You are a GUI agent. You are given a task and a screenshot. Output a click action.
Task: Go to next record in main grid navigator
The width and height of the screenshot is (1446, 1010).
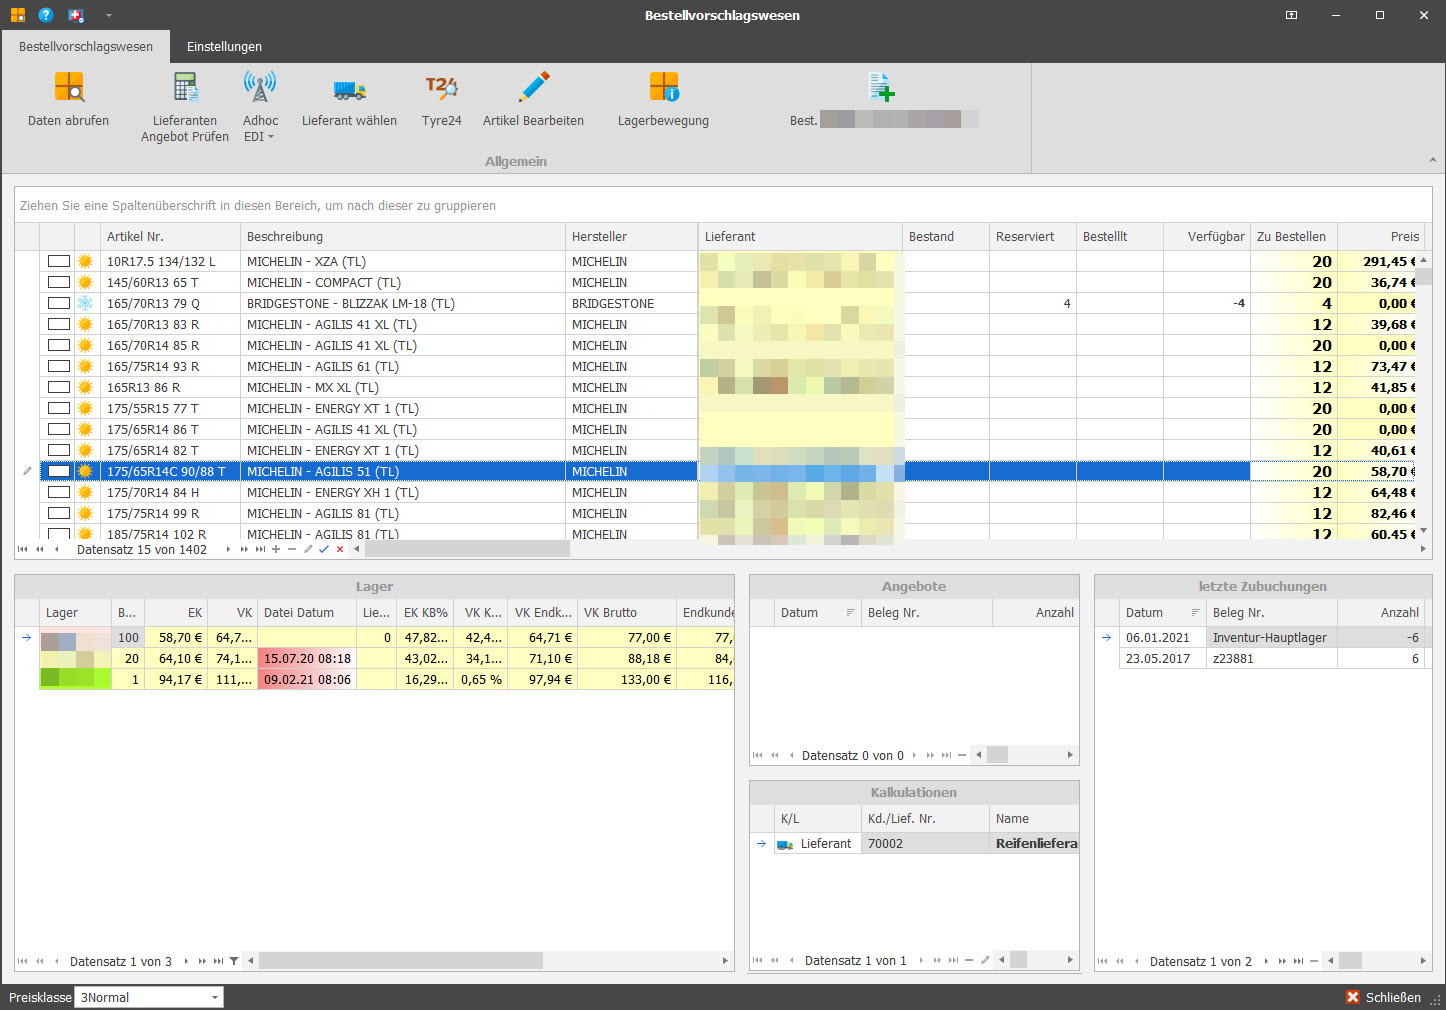[228, 549]
